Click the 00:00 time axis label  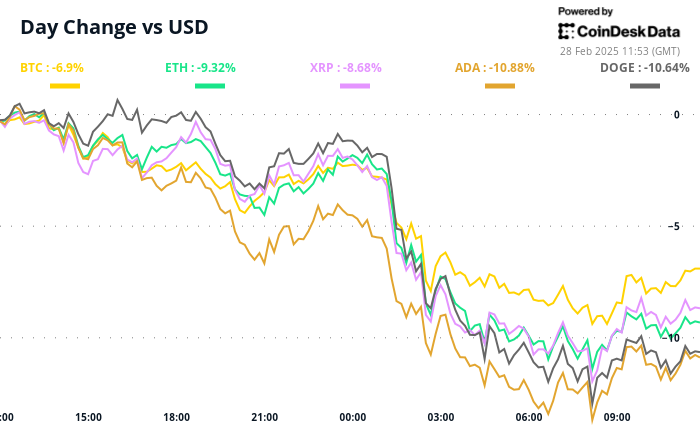coord(352,416)
